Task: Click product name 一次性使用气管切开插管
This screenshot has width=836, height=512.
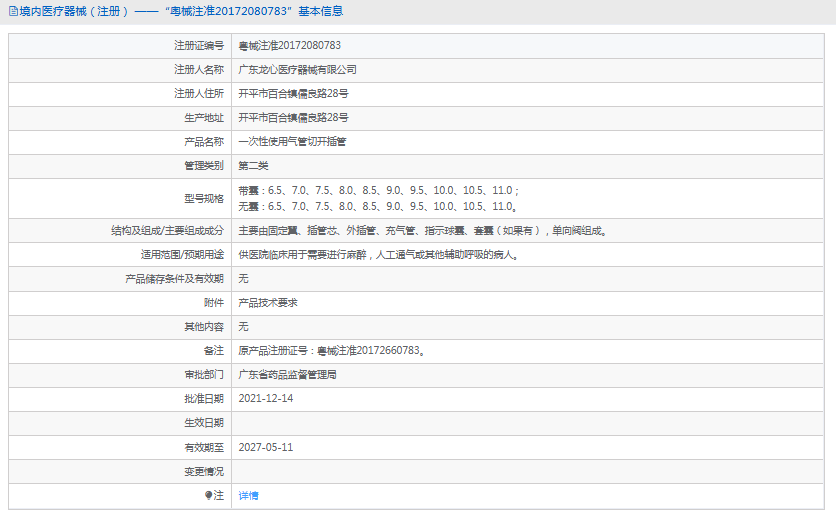Action: 292,142
